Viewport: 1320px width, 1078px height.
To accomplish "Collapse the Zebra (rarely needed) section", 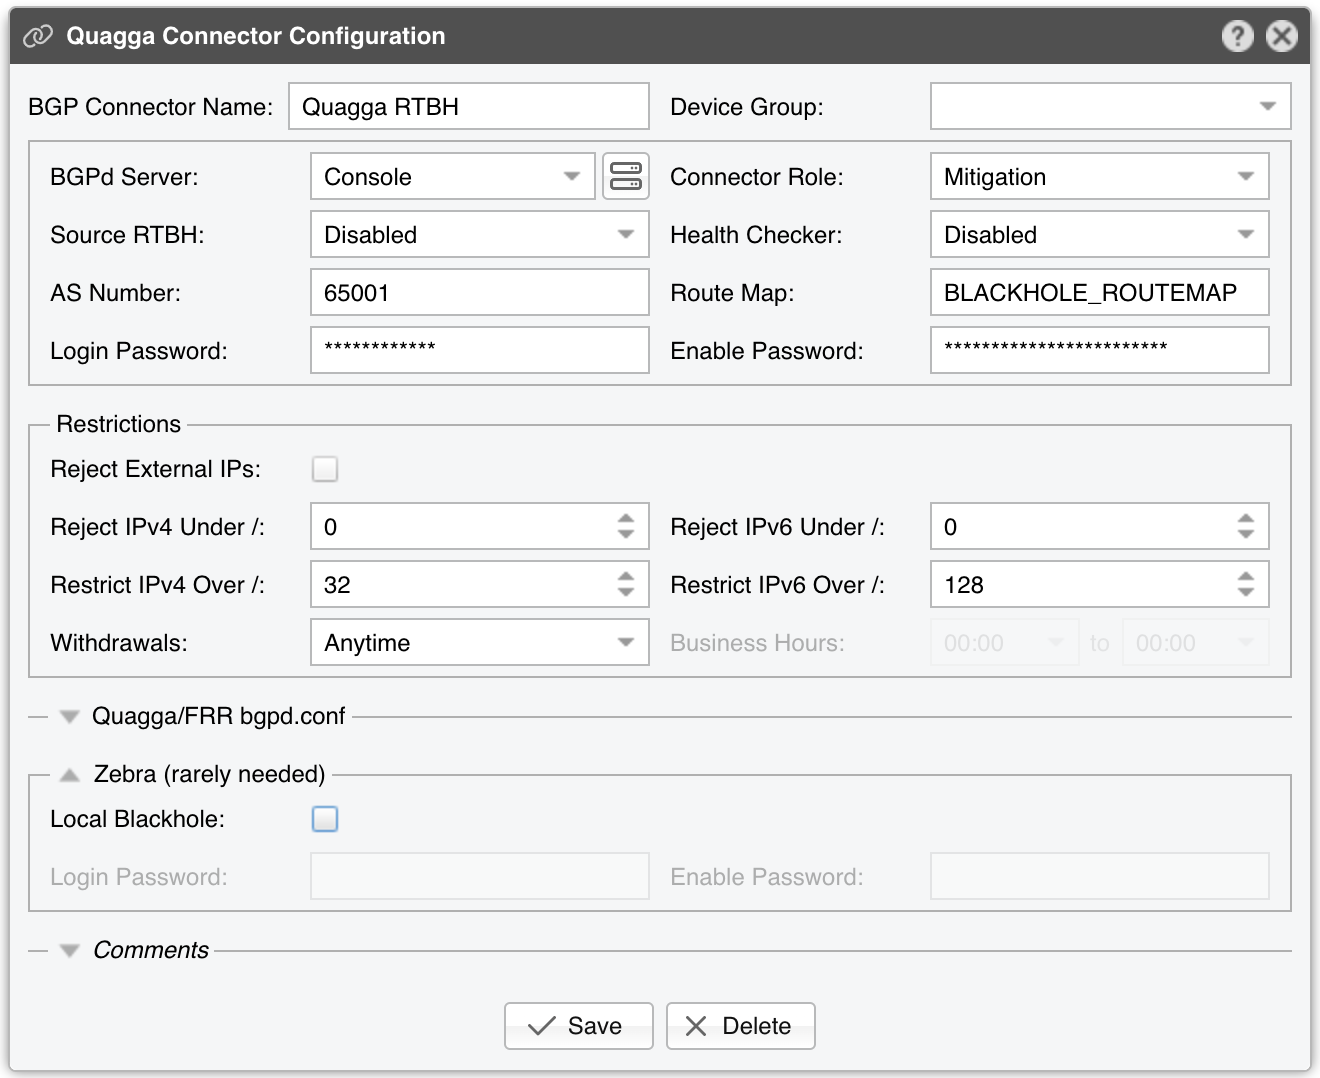I will (69, 774).
